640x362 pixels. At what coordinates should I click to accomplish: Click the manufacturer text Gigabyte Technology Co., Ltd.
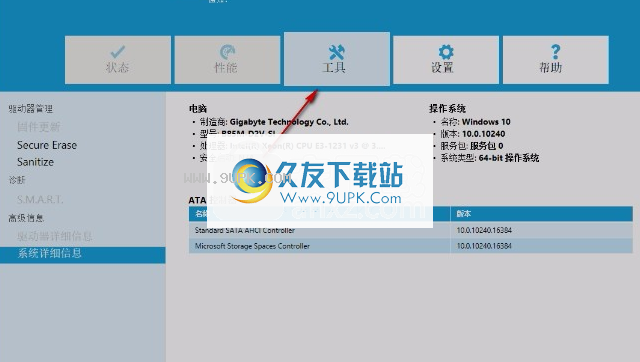[289, 122]
